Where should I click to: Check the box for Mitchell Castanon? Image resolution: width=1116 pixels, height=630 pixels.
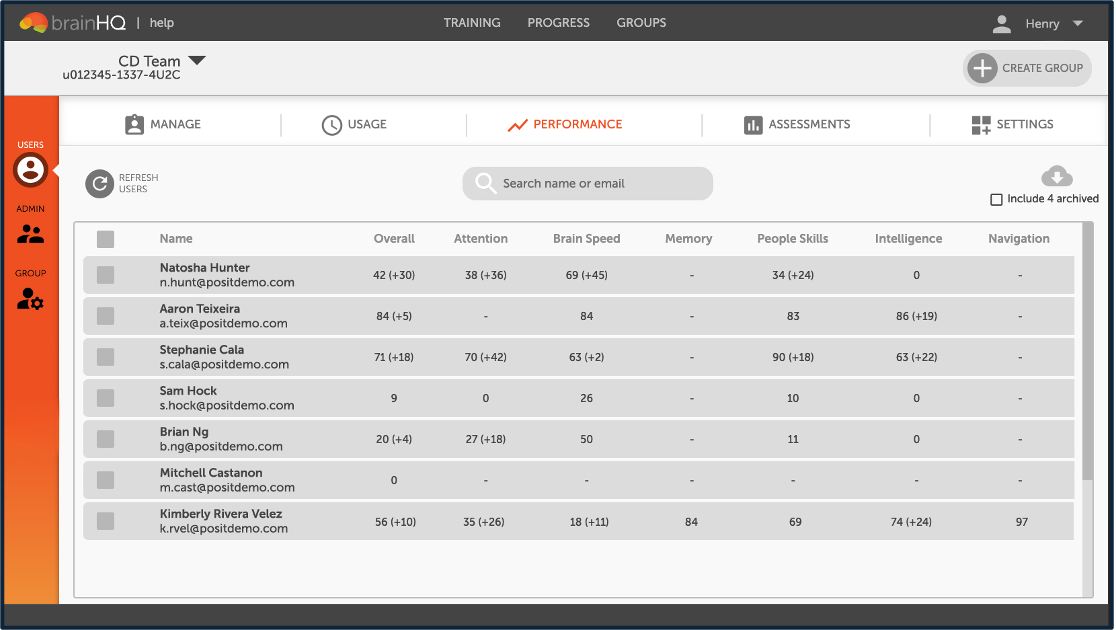pos(105,481)
